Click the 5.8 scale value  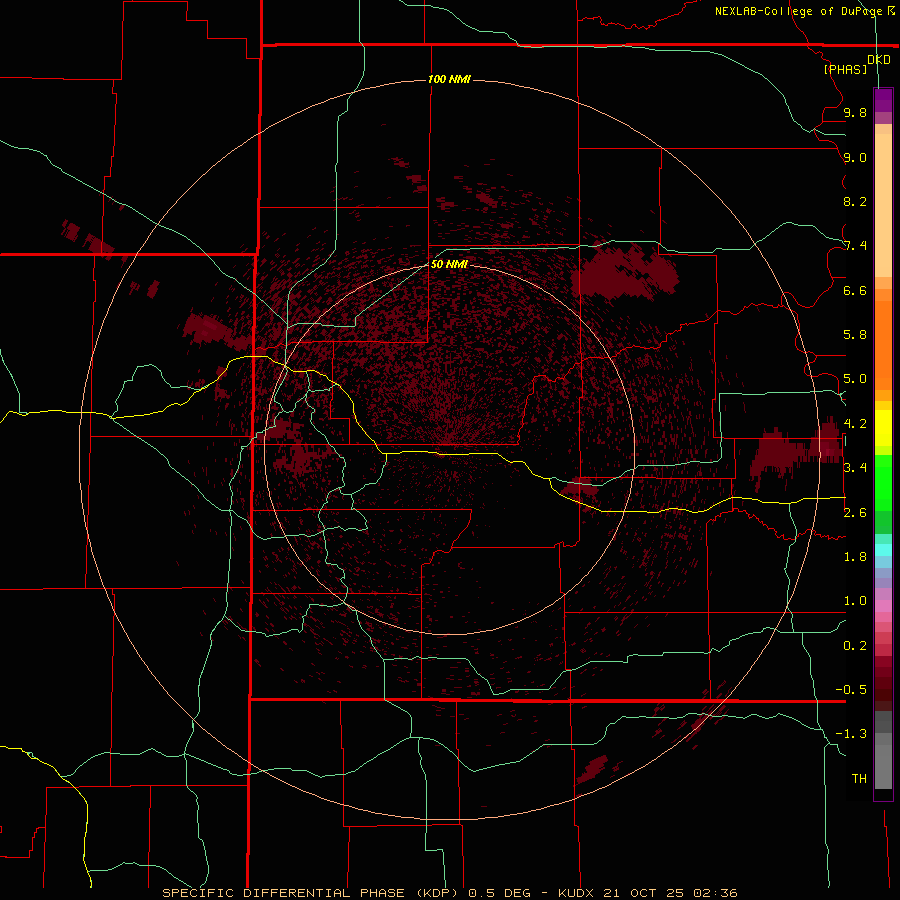(855, 335)
